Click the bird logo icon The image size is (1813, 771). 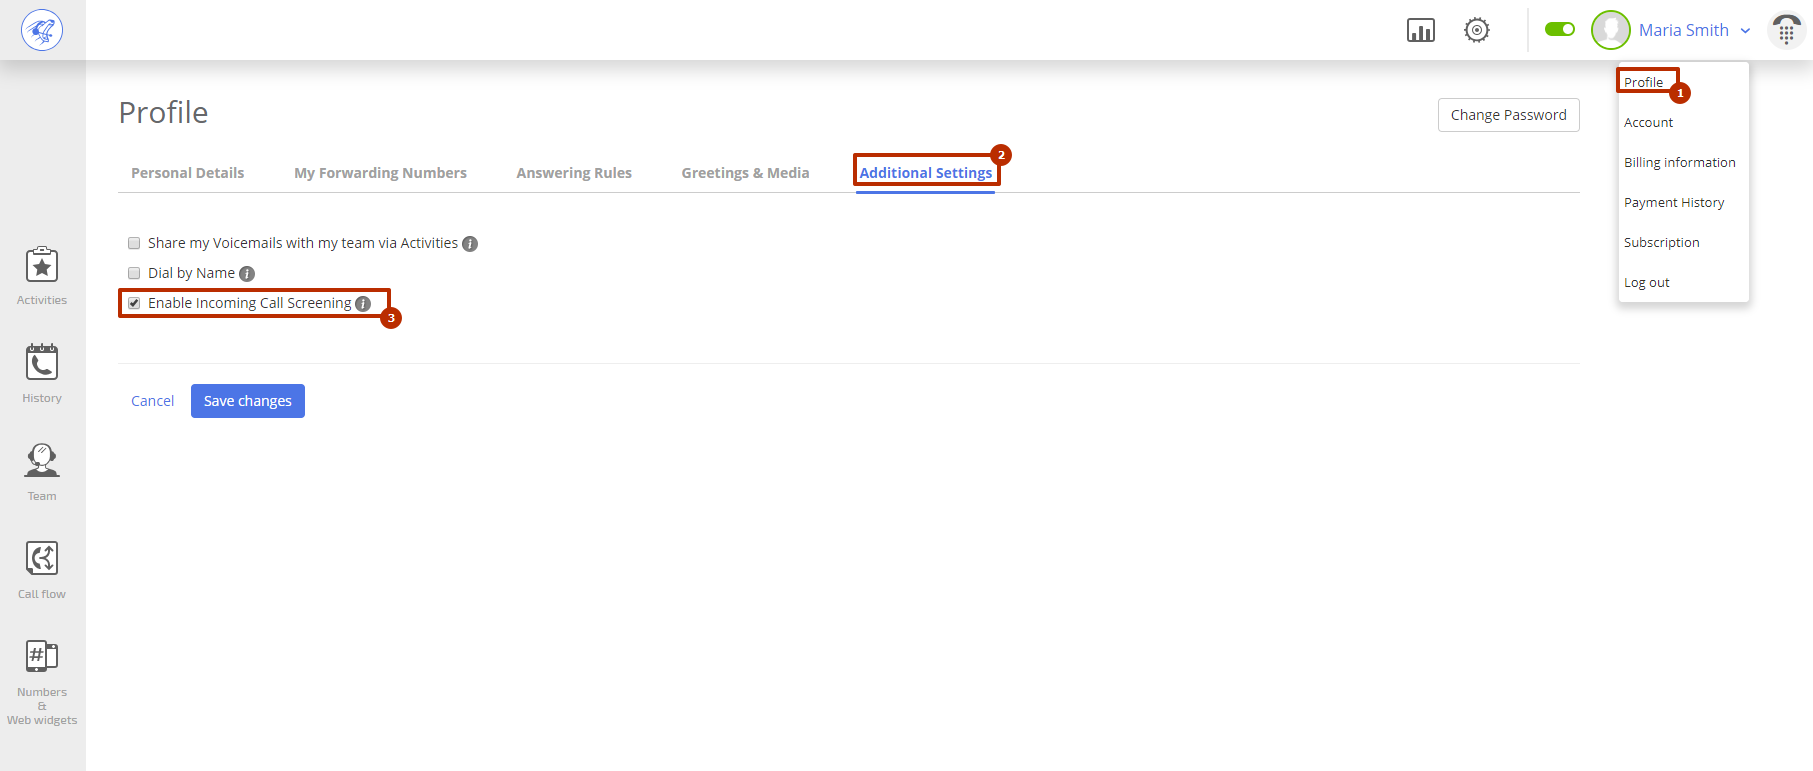42,30
